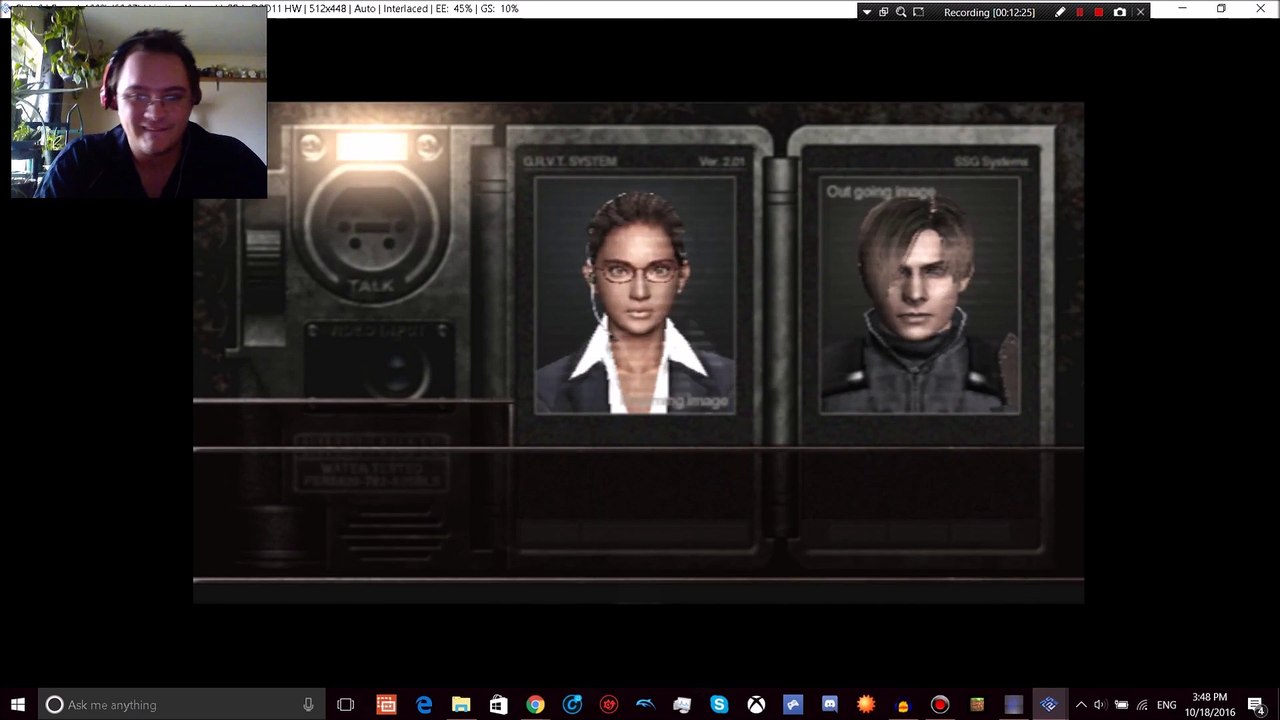Open File Explorer from taskbar
Image resolution: width=1280 pixels, height=720 pixels.
(461, 705)
